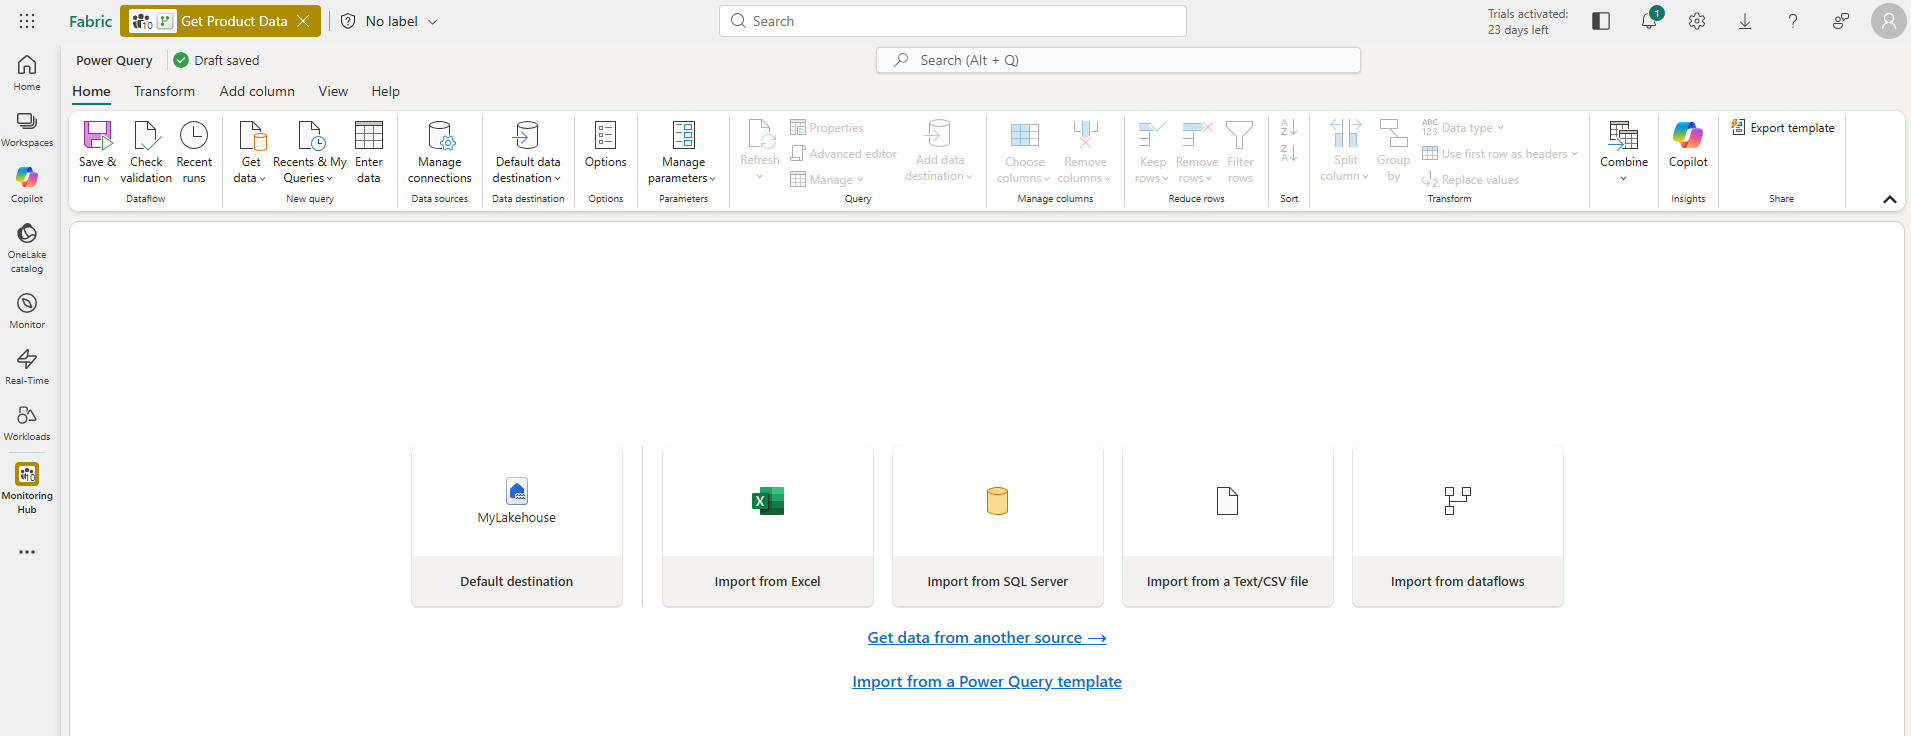The height and width of the screenshot is (736, 1911).
Task: Click Check validation ribbon button
Action: pos(146,152)
